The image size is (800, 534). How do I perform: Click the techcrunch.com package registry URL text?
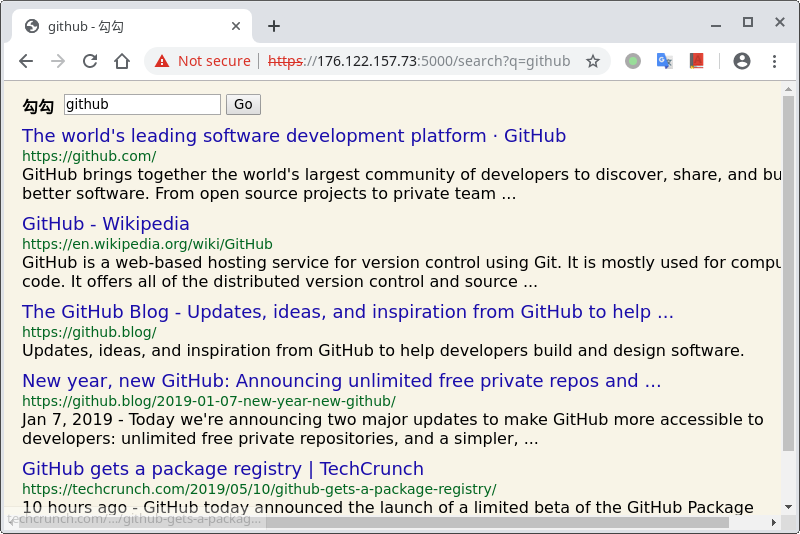[x=259, y=489]
